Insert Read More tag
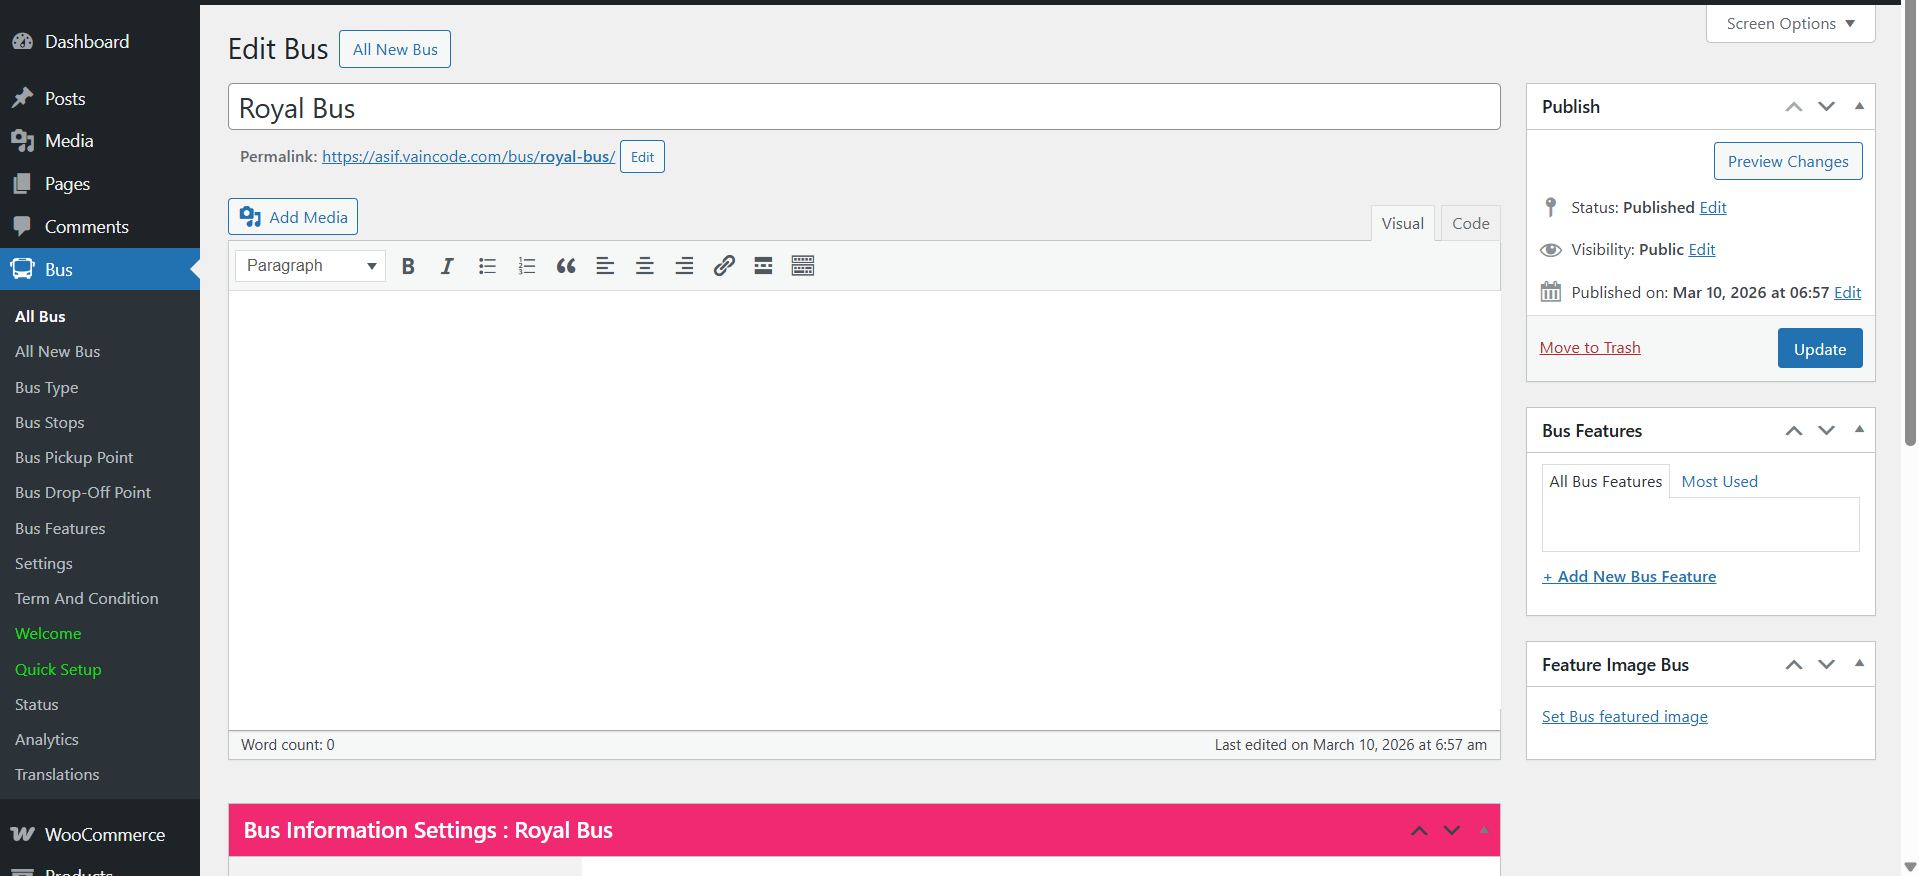 point(763,266)
